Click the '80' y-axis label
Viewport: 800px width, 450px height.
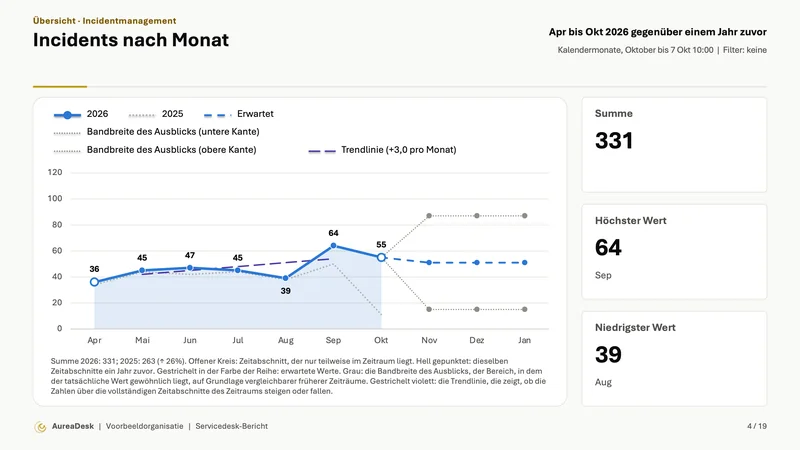click(57, 224)
